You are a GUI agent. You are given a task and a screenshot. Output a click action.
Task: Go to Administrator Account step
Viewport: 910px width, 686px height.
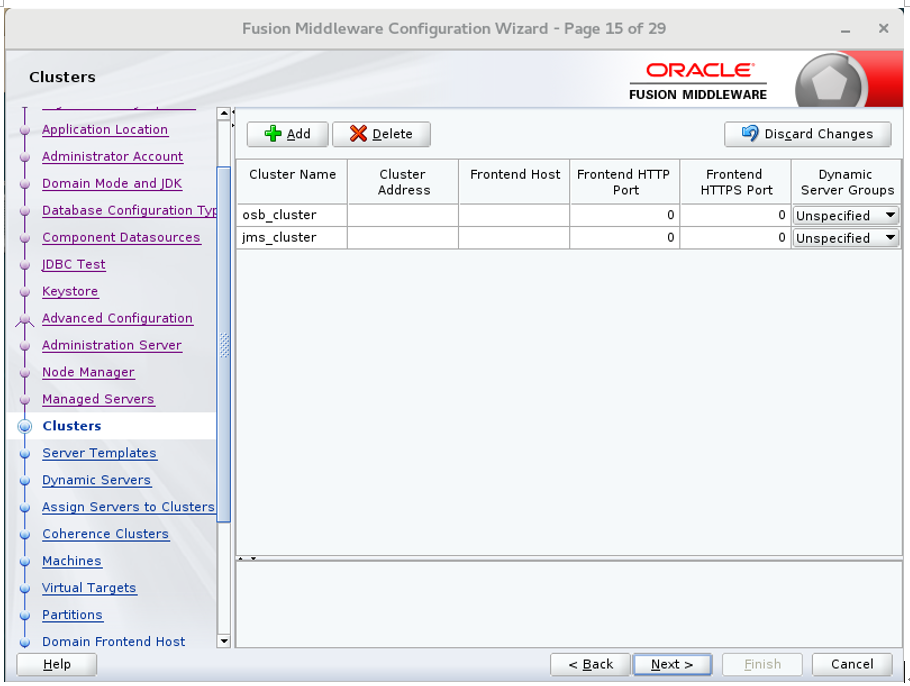coord(113,157)
